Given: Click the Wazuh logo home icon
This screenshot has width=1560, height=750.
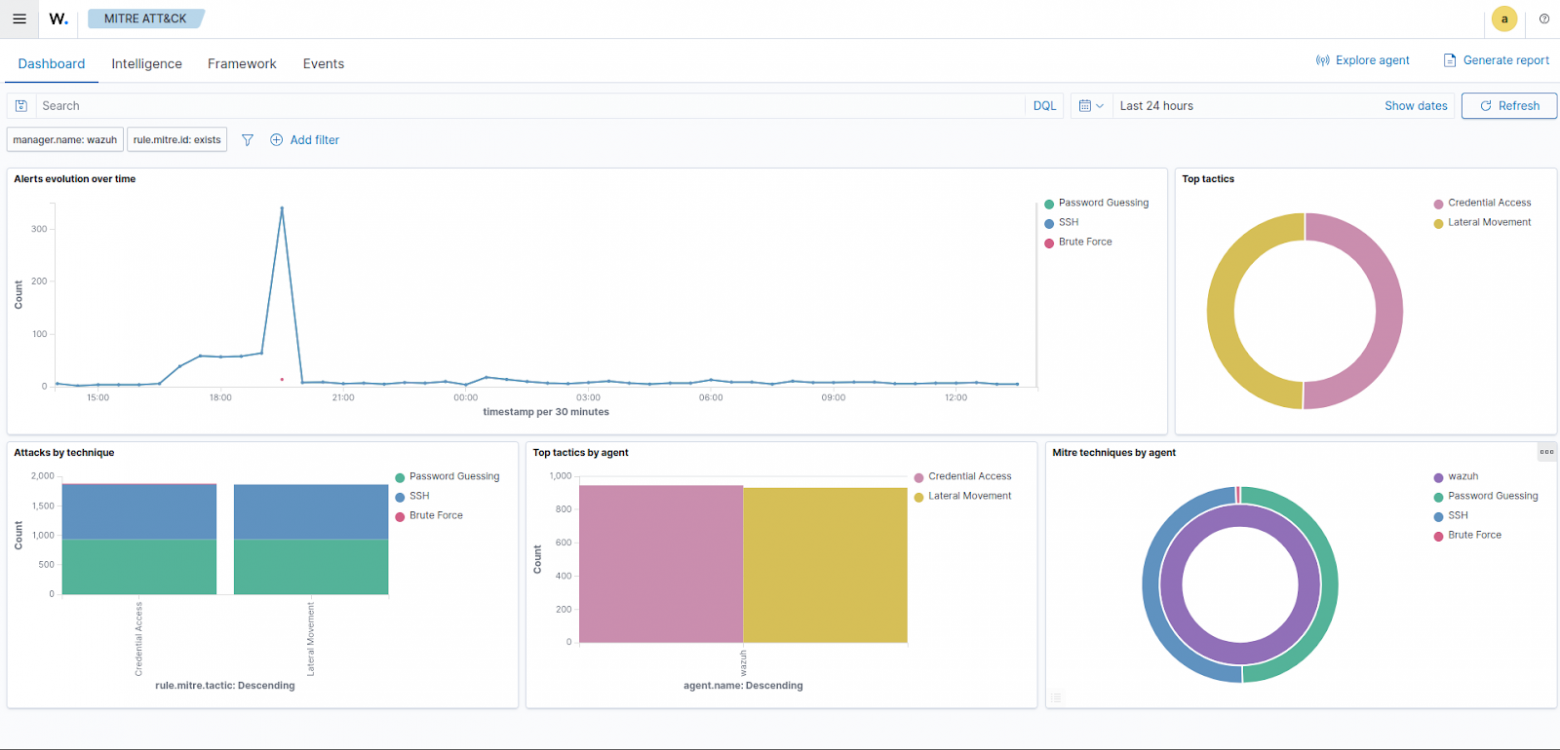Looking at the screenshot, I should [x=59, y=19].
